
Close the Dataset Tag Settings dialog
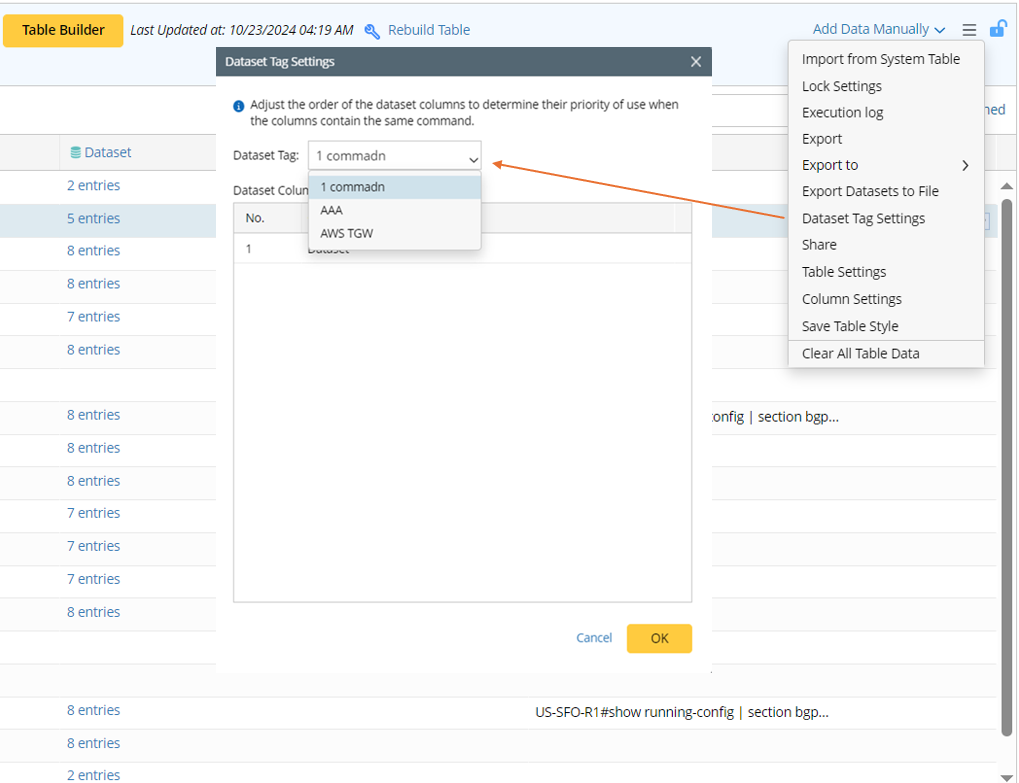tap(696, 62)
